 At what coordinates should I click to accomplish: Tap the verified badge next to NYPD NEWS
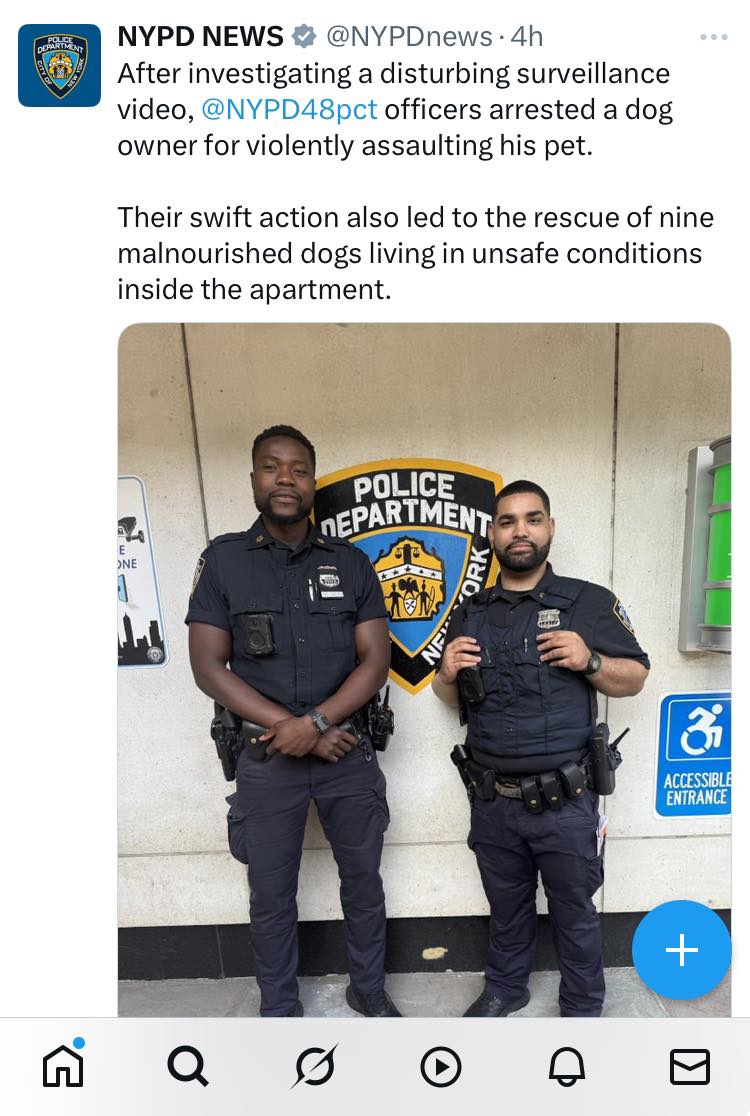[305, 36]
